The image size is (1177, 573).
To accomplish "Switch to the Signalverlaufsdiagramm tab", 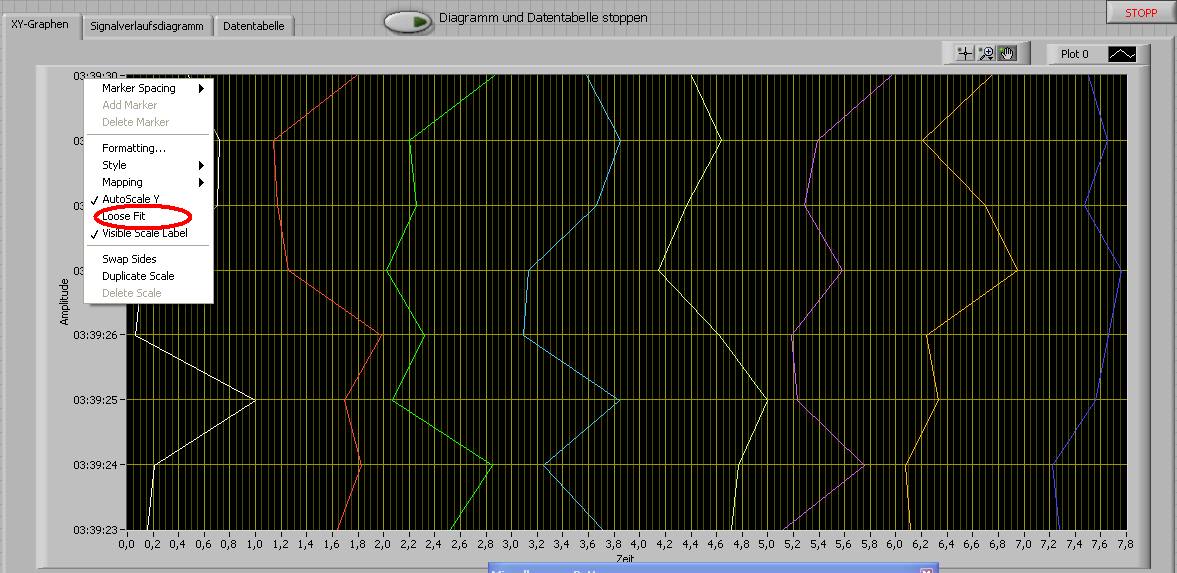I will (x=147, y=26).
